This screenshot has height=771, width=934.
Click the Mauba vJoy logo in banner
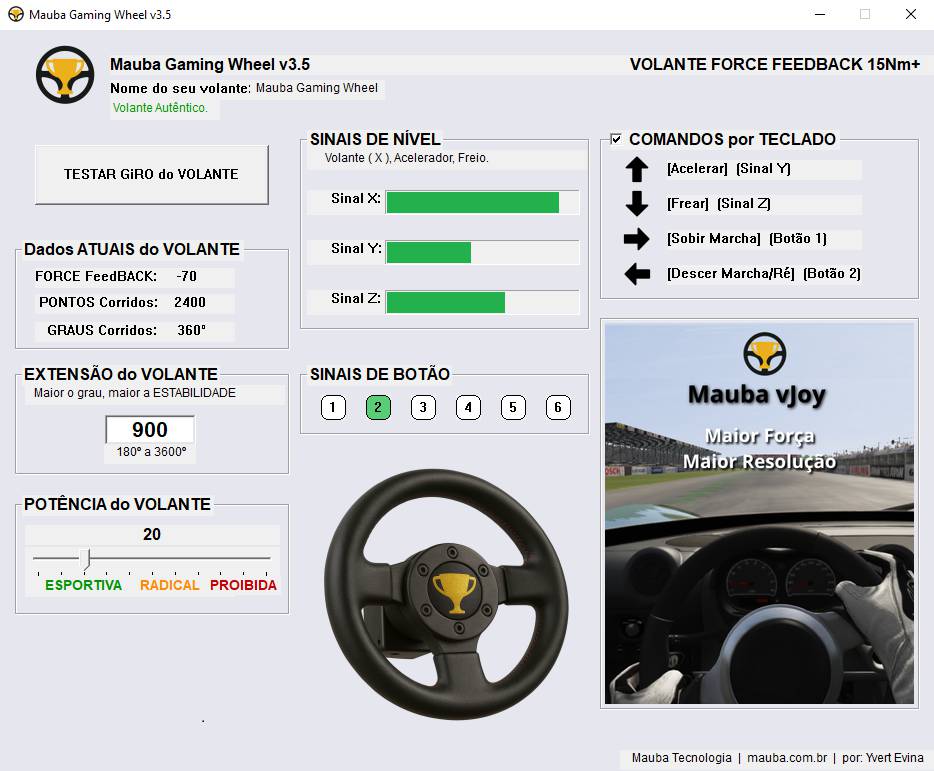(764, 353)
